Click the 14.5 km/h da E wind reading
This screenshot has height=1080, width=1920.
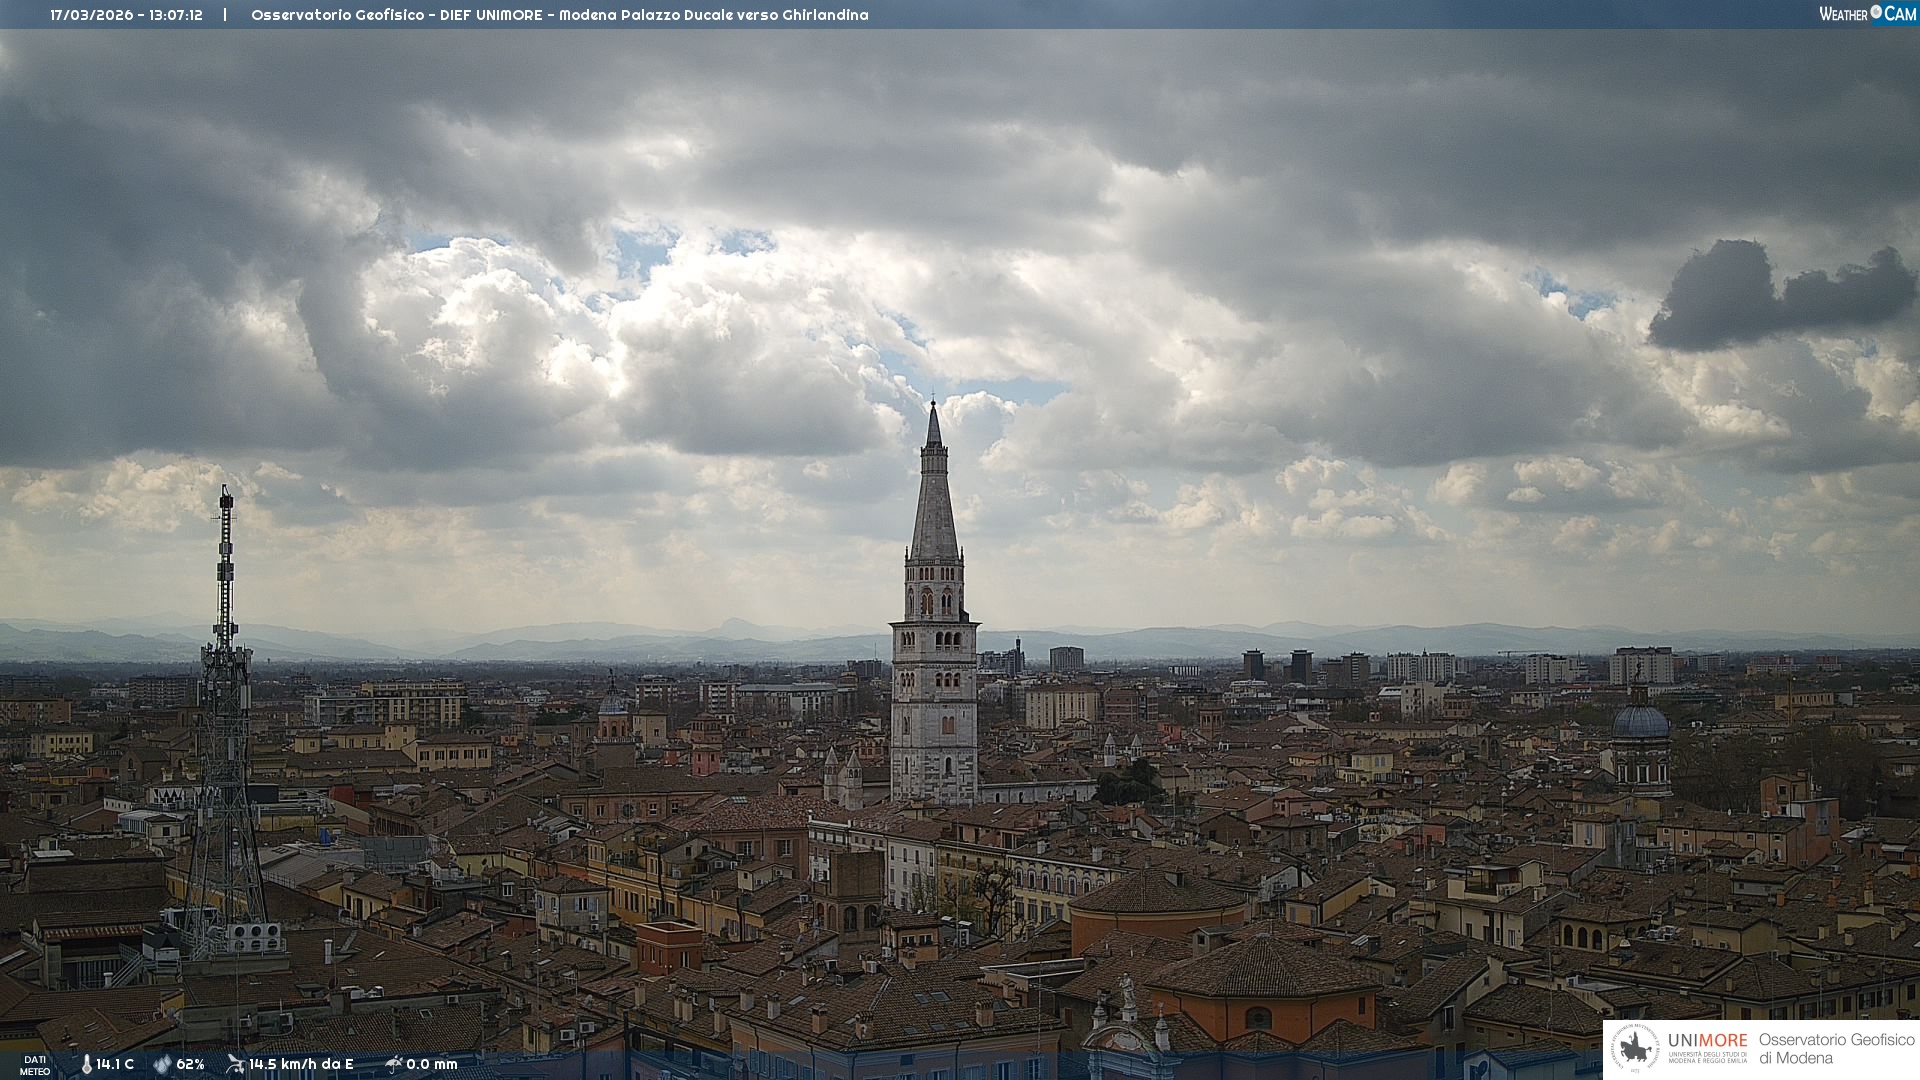coord(301,1064)
